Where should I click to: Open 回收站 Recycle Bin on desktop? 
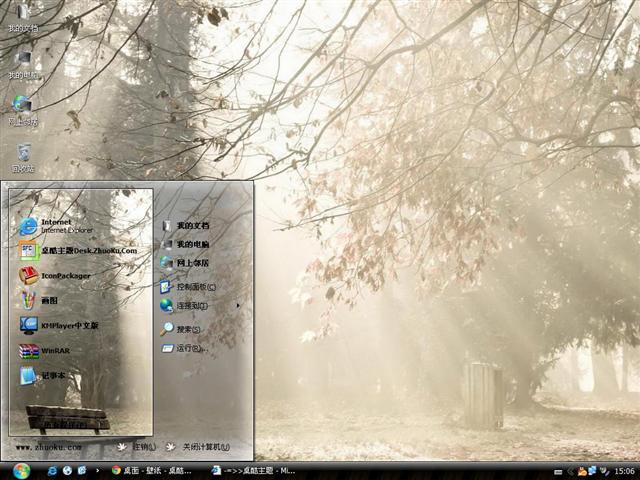point(23,158)
